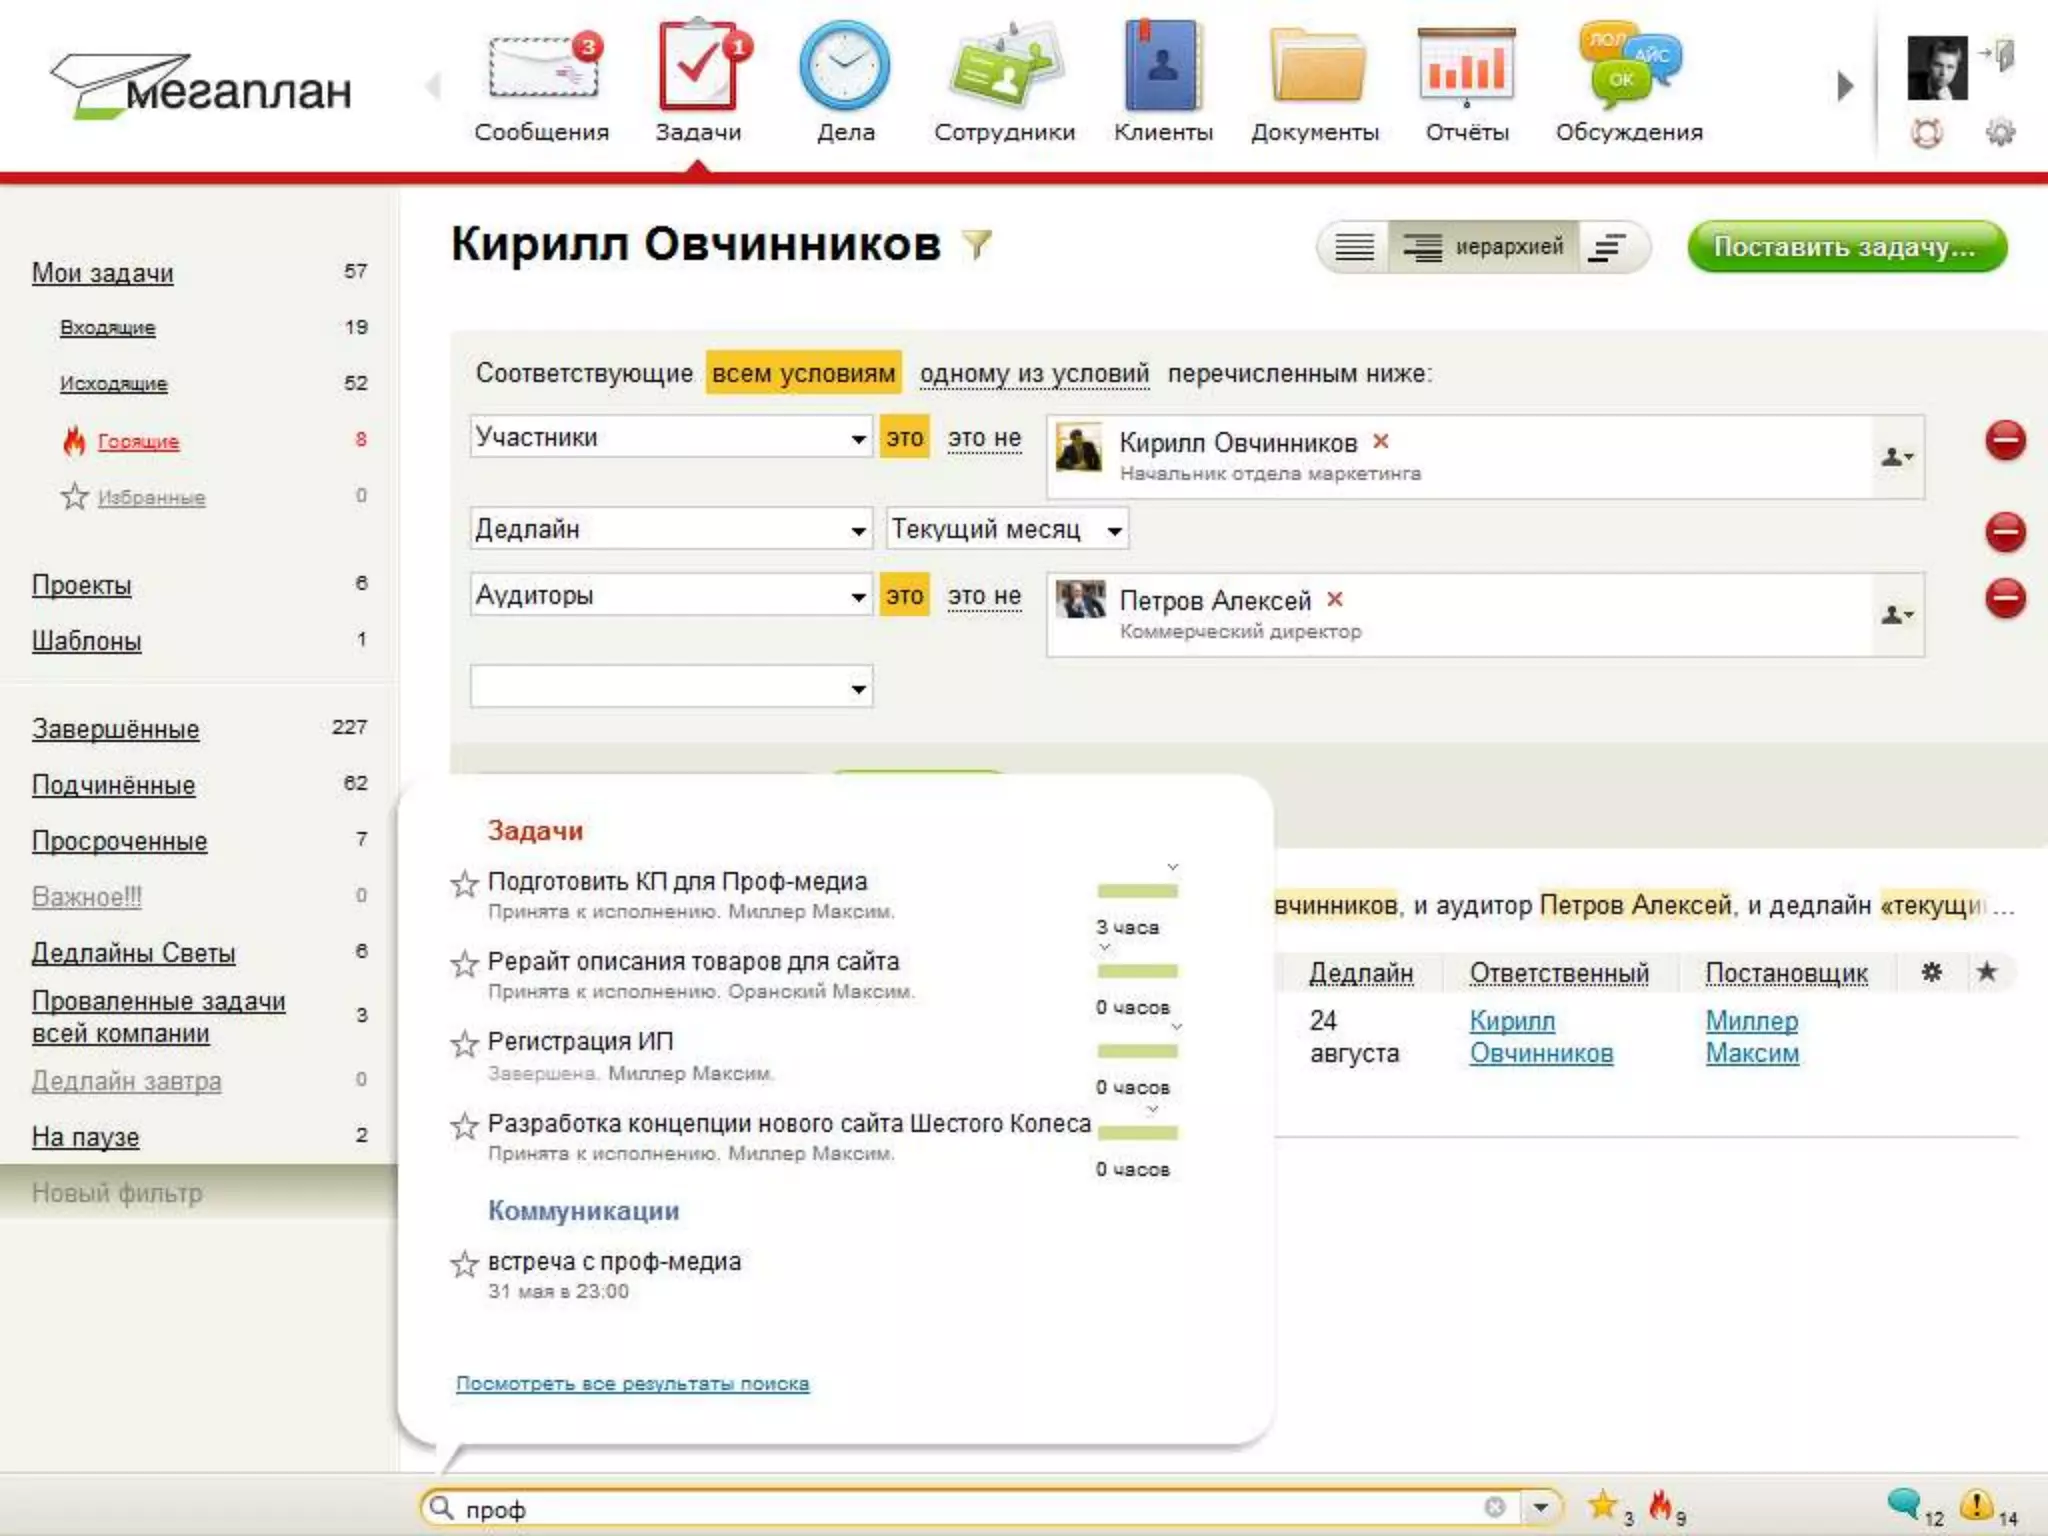
Task: Open the Участники condition dropdown
Action: [x=670, y=438]
